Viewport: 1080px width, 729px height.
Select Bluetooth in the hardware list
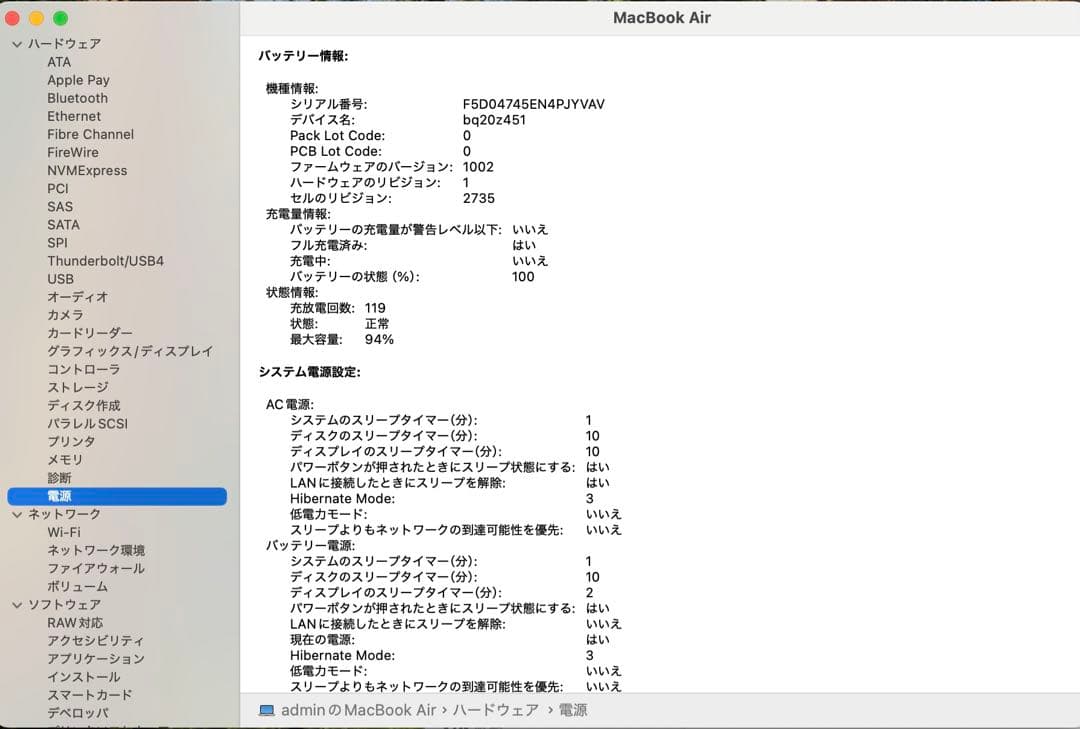[x=77, y=98]
